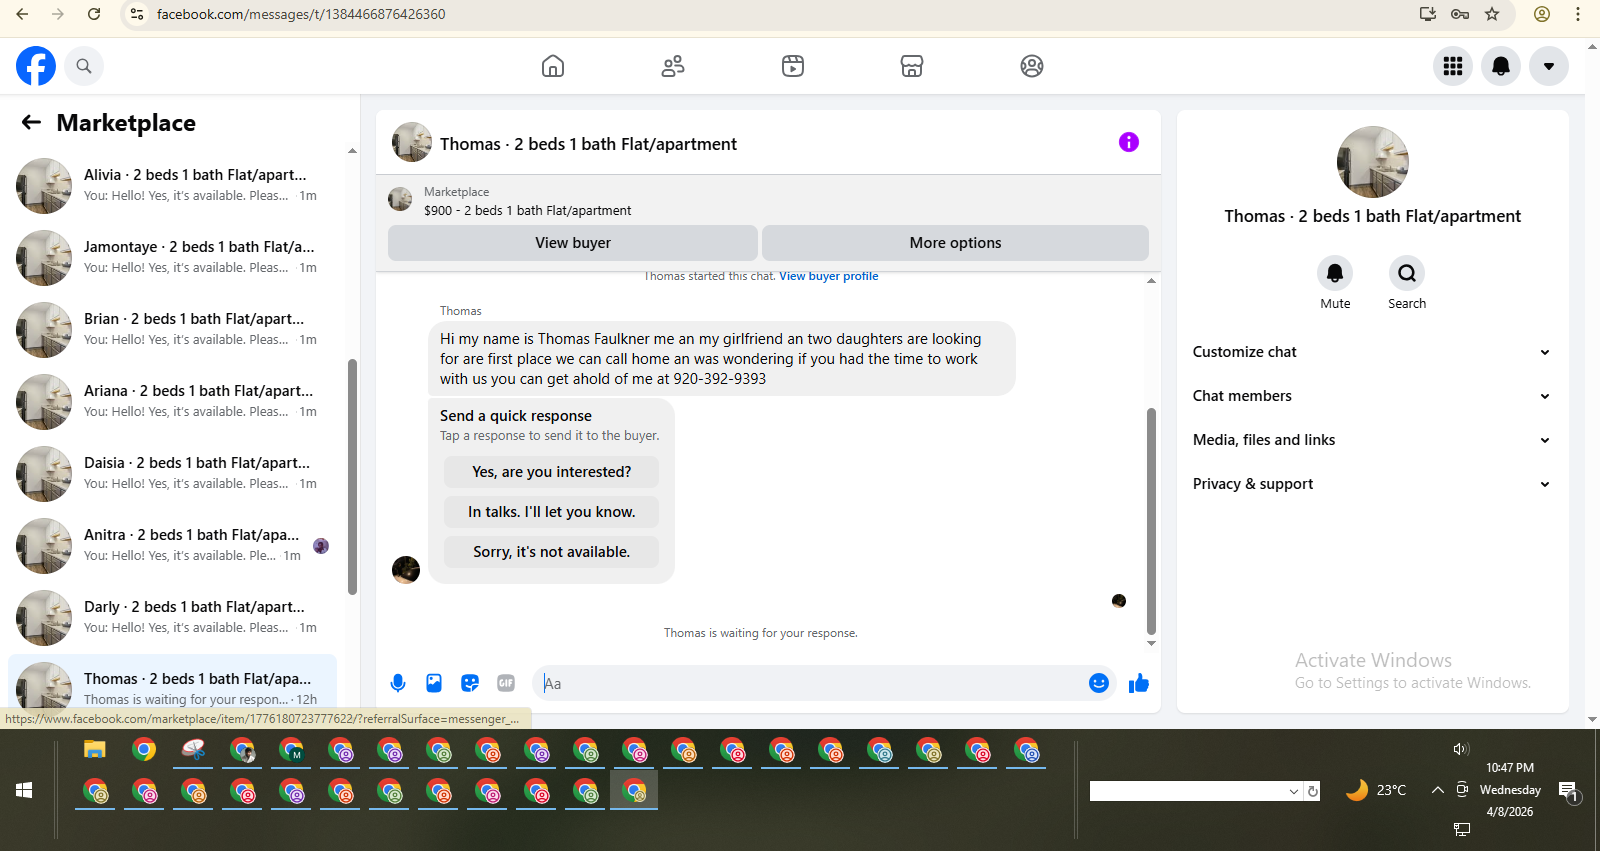
Task: Attach a photo with the image icon
Action: coord(434,683)
